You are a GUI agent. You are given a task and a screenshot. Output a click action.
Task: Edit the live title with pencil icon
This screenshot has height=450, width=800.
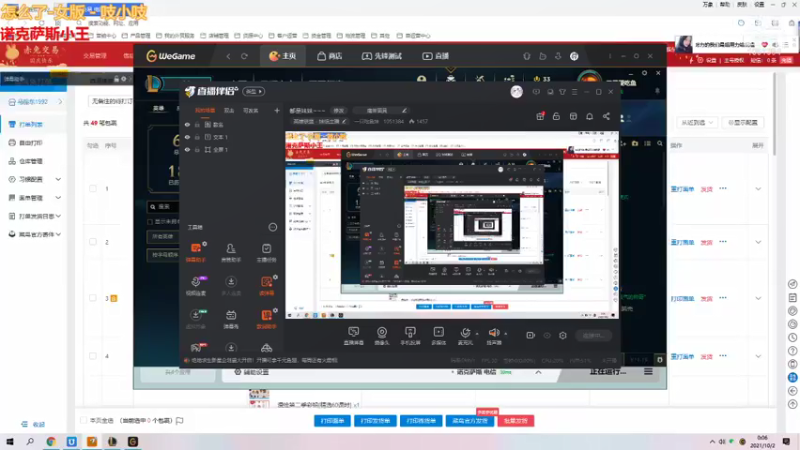click(x=404, y=111)
